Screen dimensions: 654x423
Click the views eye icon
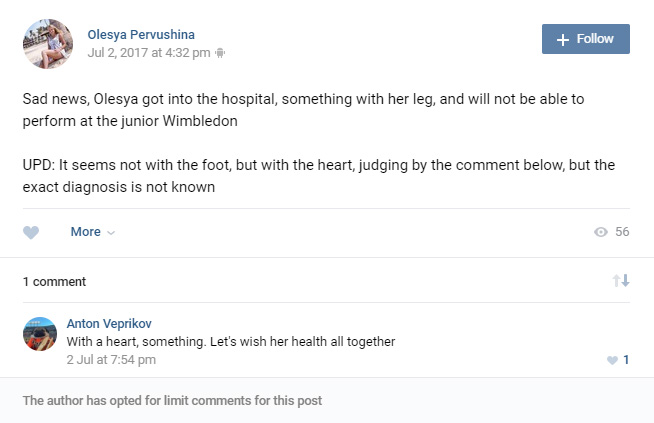point(601,232)
